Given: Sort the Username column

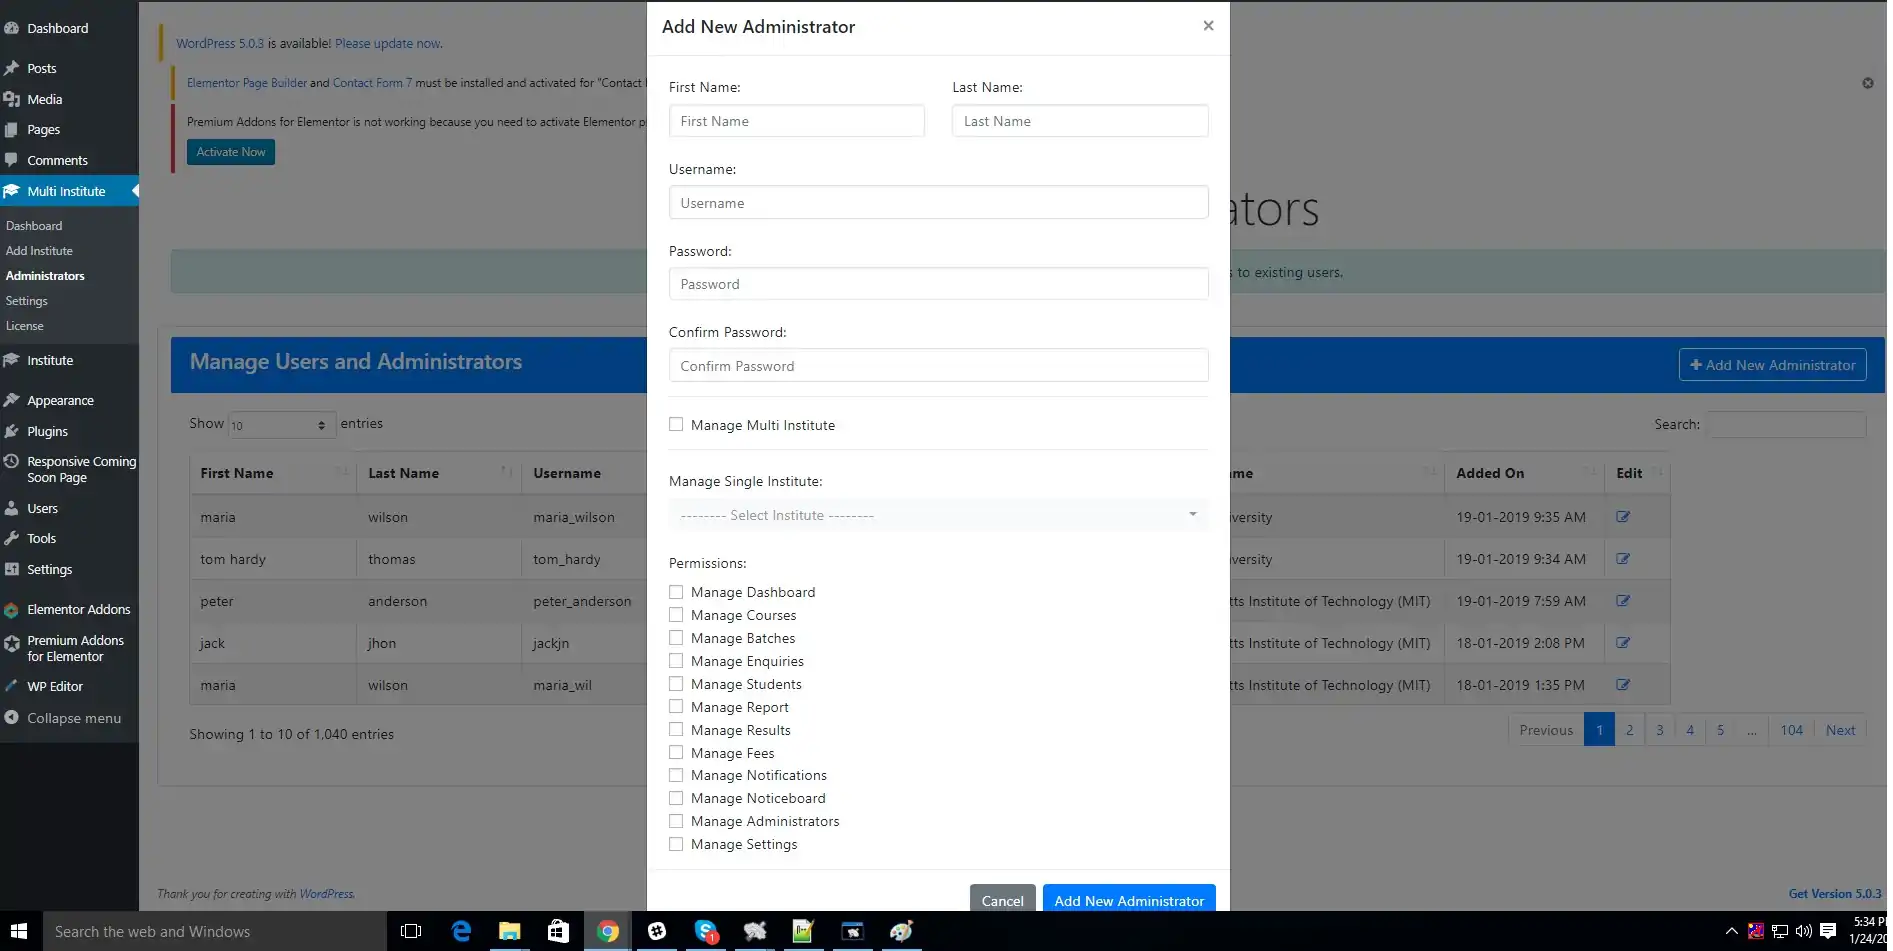Looking at the screenshot, I should pyautogui.click(x=567, y=473).
